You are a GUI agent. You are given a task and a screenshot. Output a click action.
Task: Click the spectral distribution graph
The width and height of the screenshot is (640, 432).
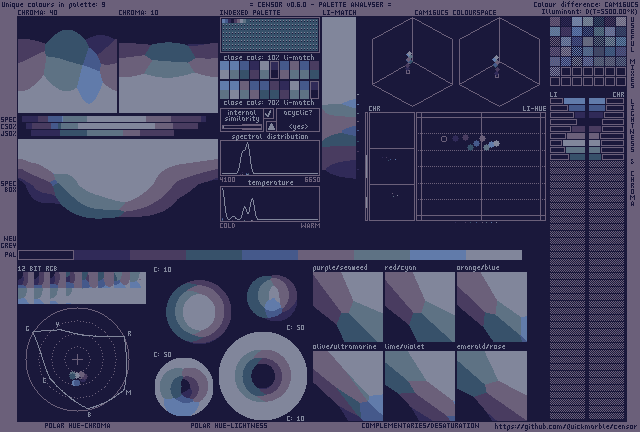coord(270,158)
